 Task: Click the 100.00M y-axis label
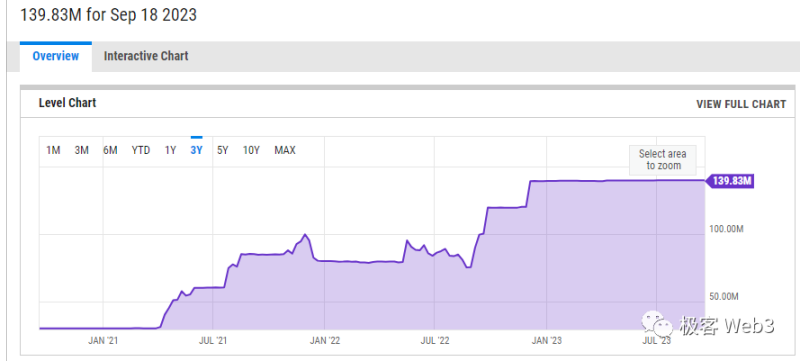(x=727, y=229)
